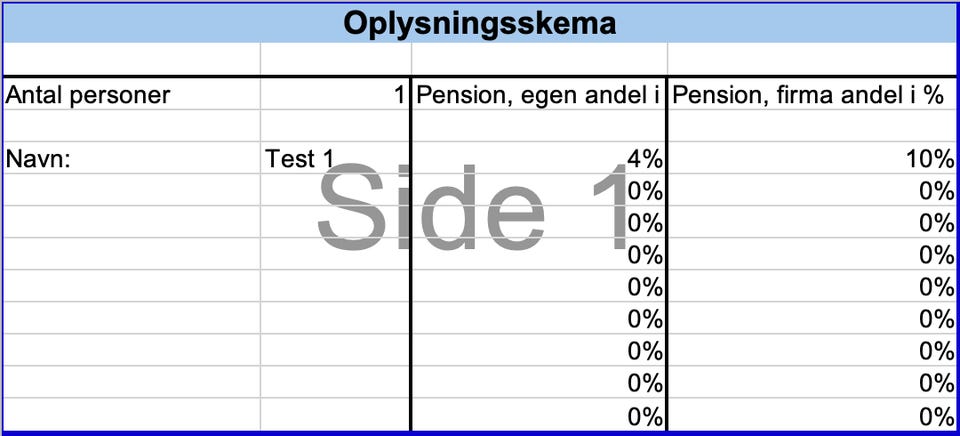Select the empty cell directly below Test 1
960x436 pixels.
335,190
